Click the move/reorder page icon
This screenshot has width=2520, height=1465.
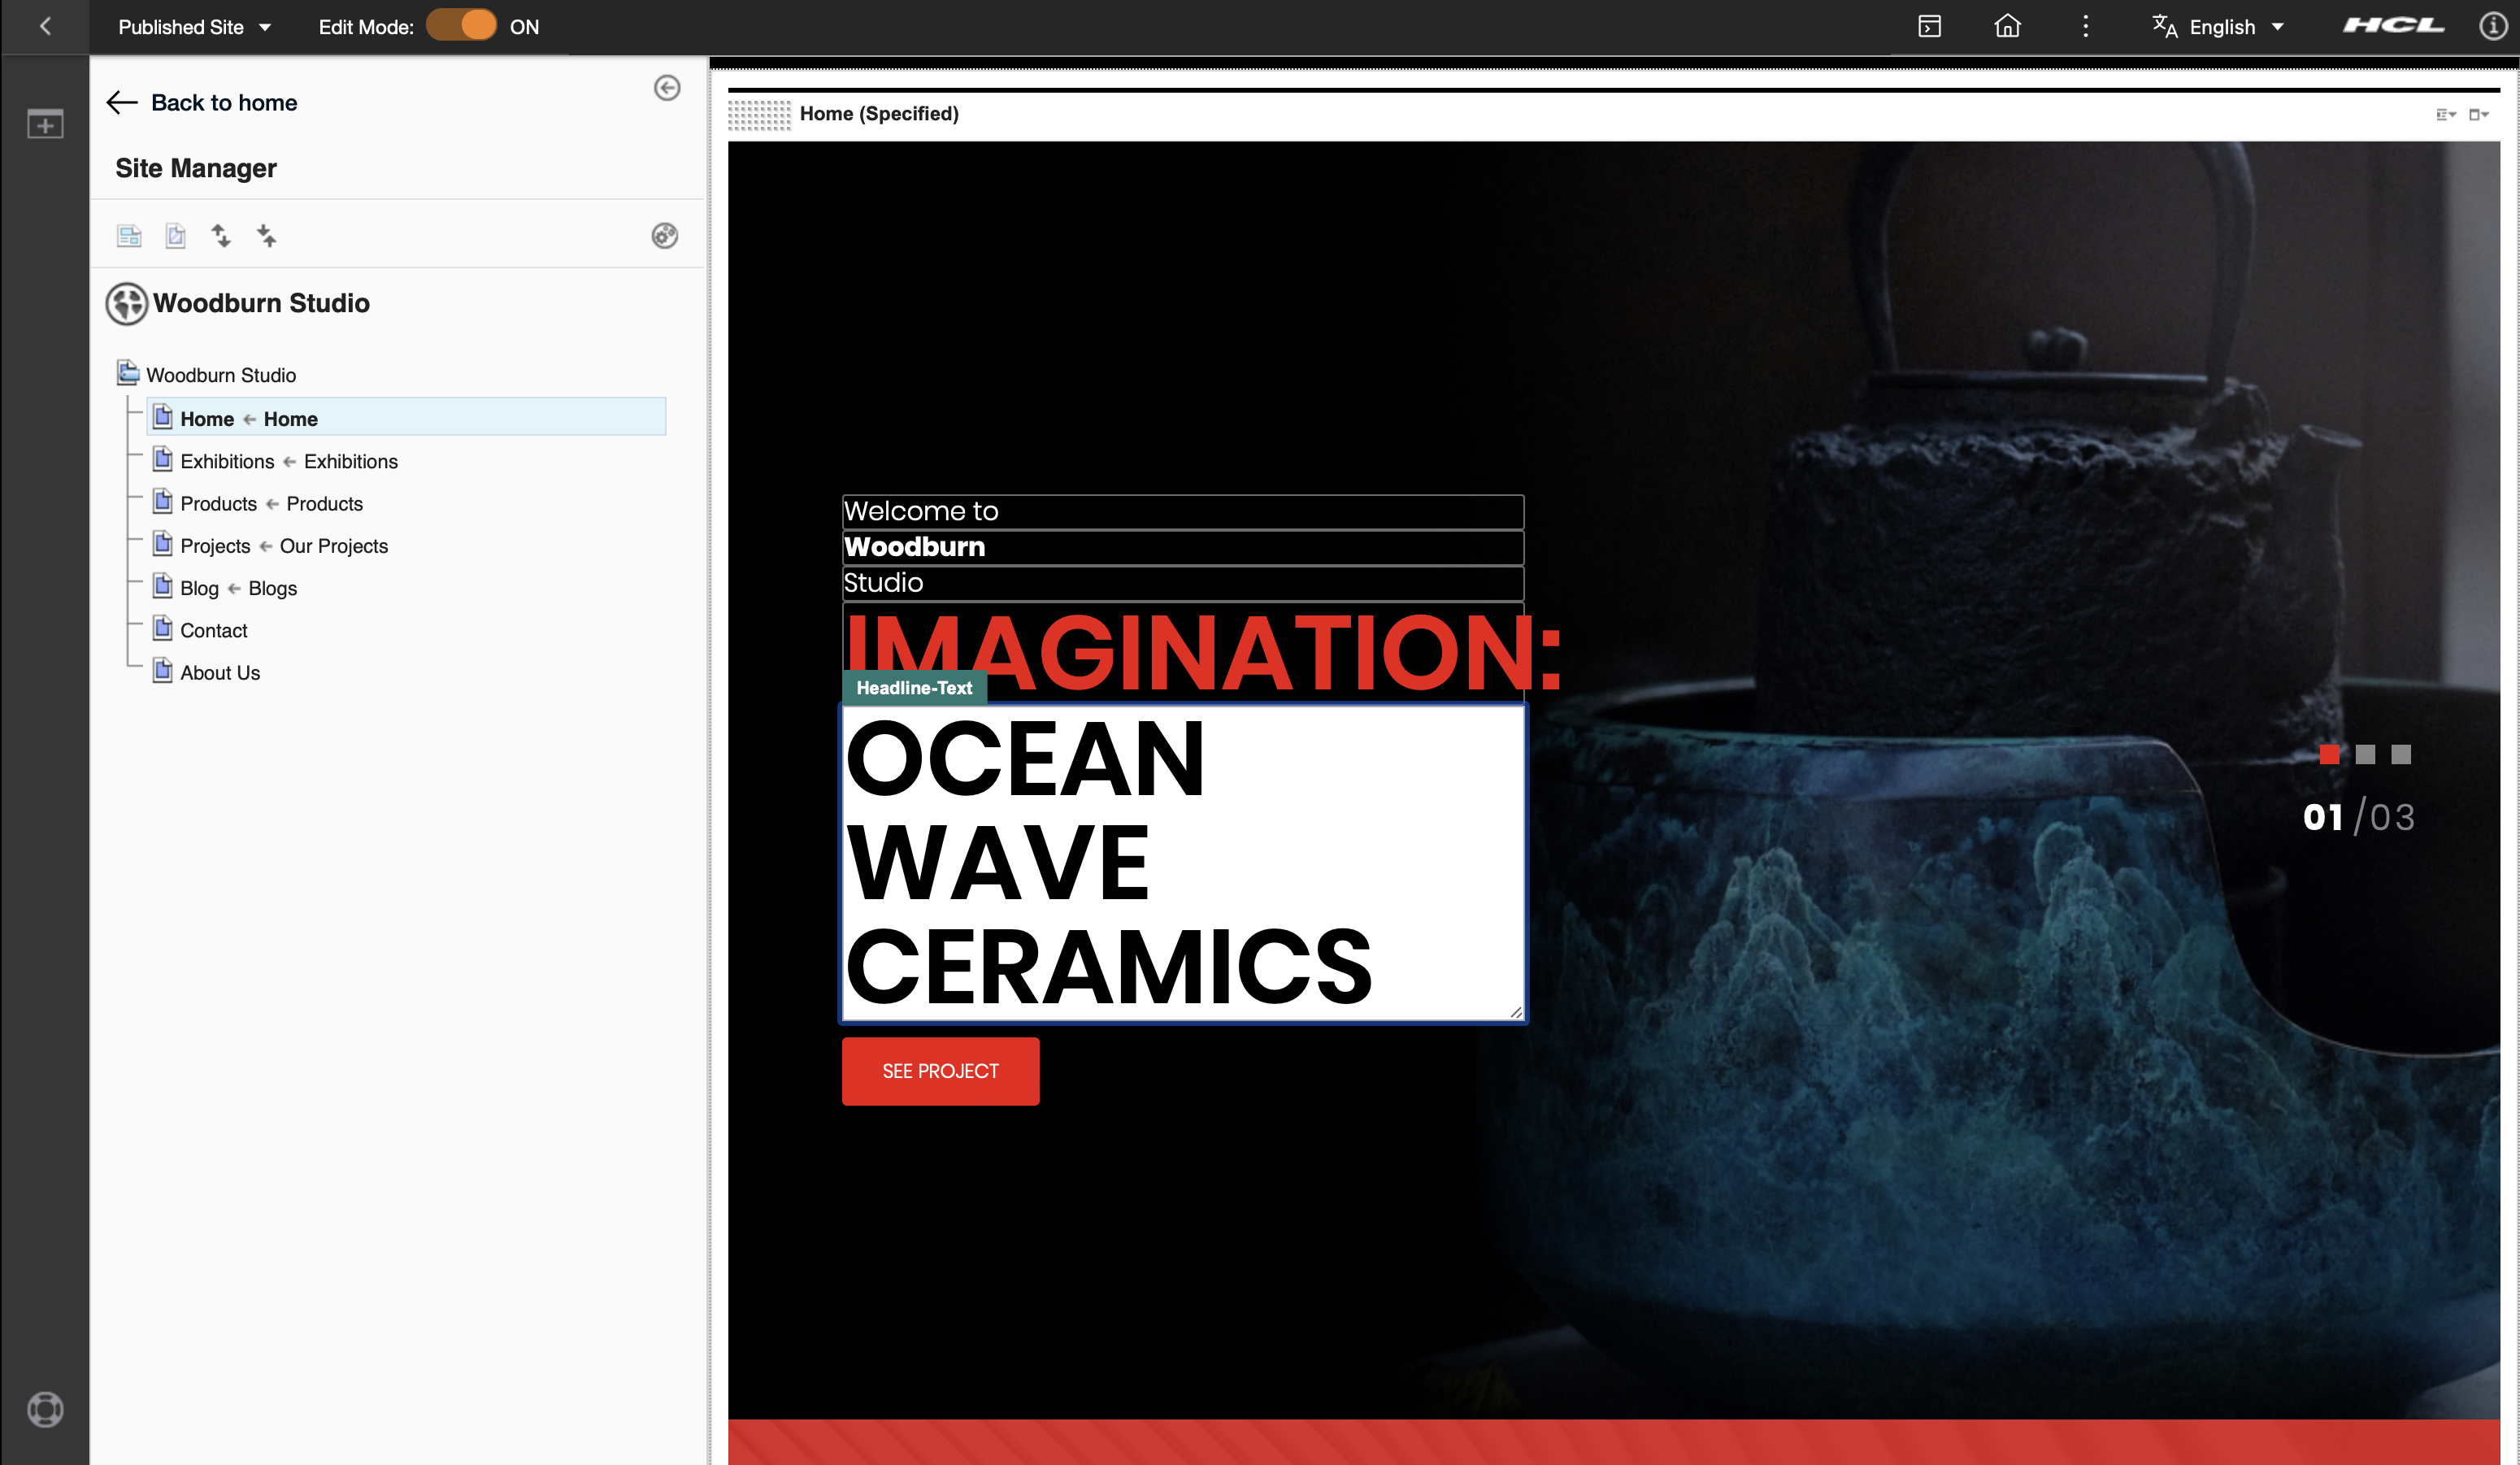(x=221, y=236)
